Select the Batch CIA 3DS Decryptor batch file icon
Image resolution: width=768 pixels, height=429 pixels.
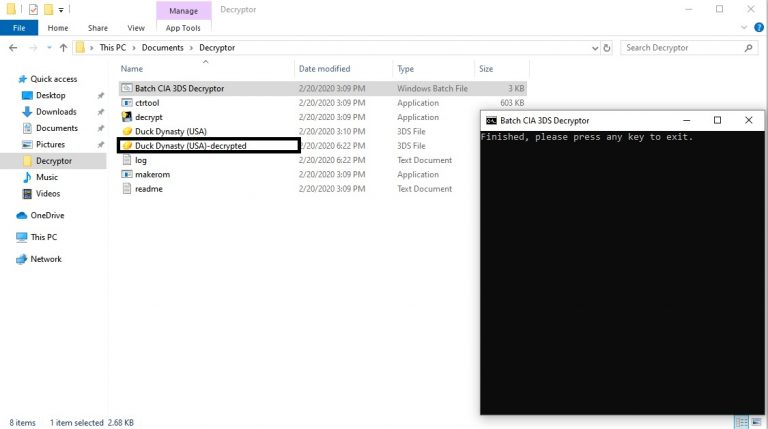[126, 88]
